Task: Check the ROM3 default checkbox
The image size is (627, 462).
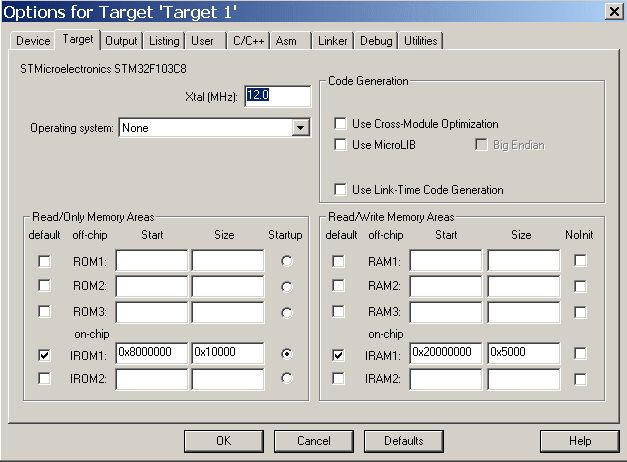Action: tap(44, 311)
